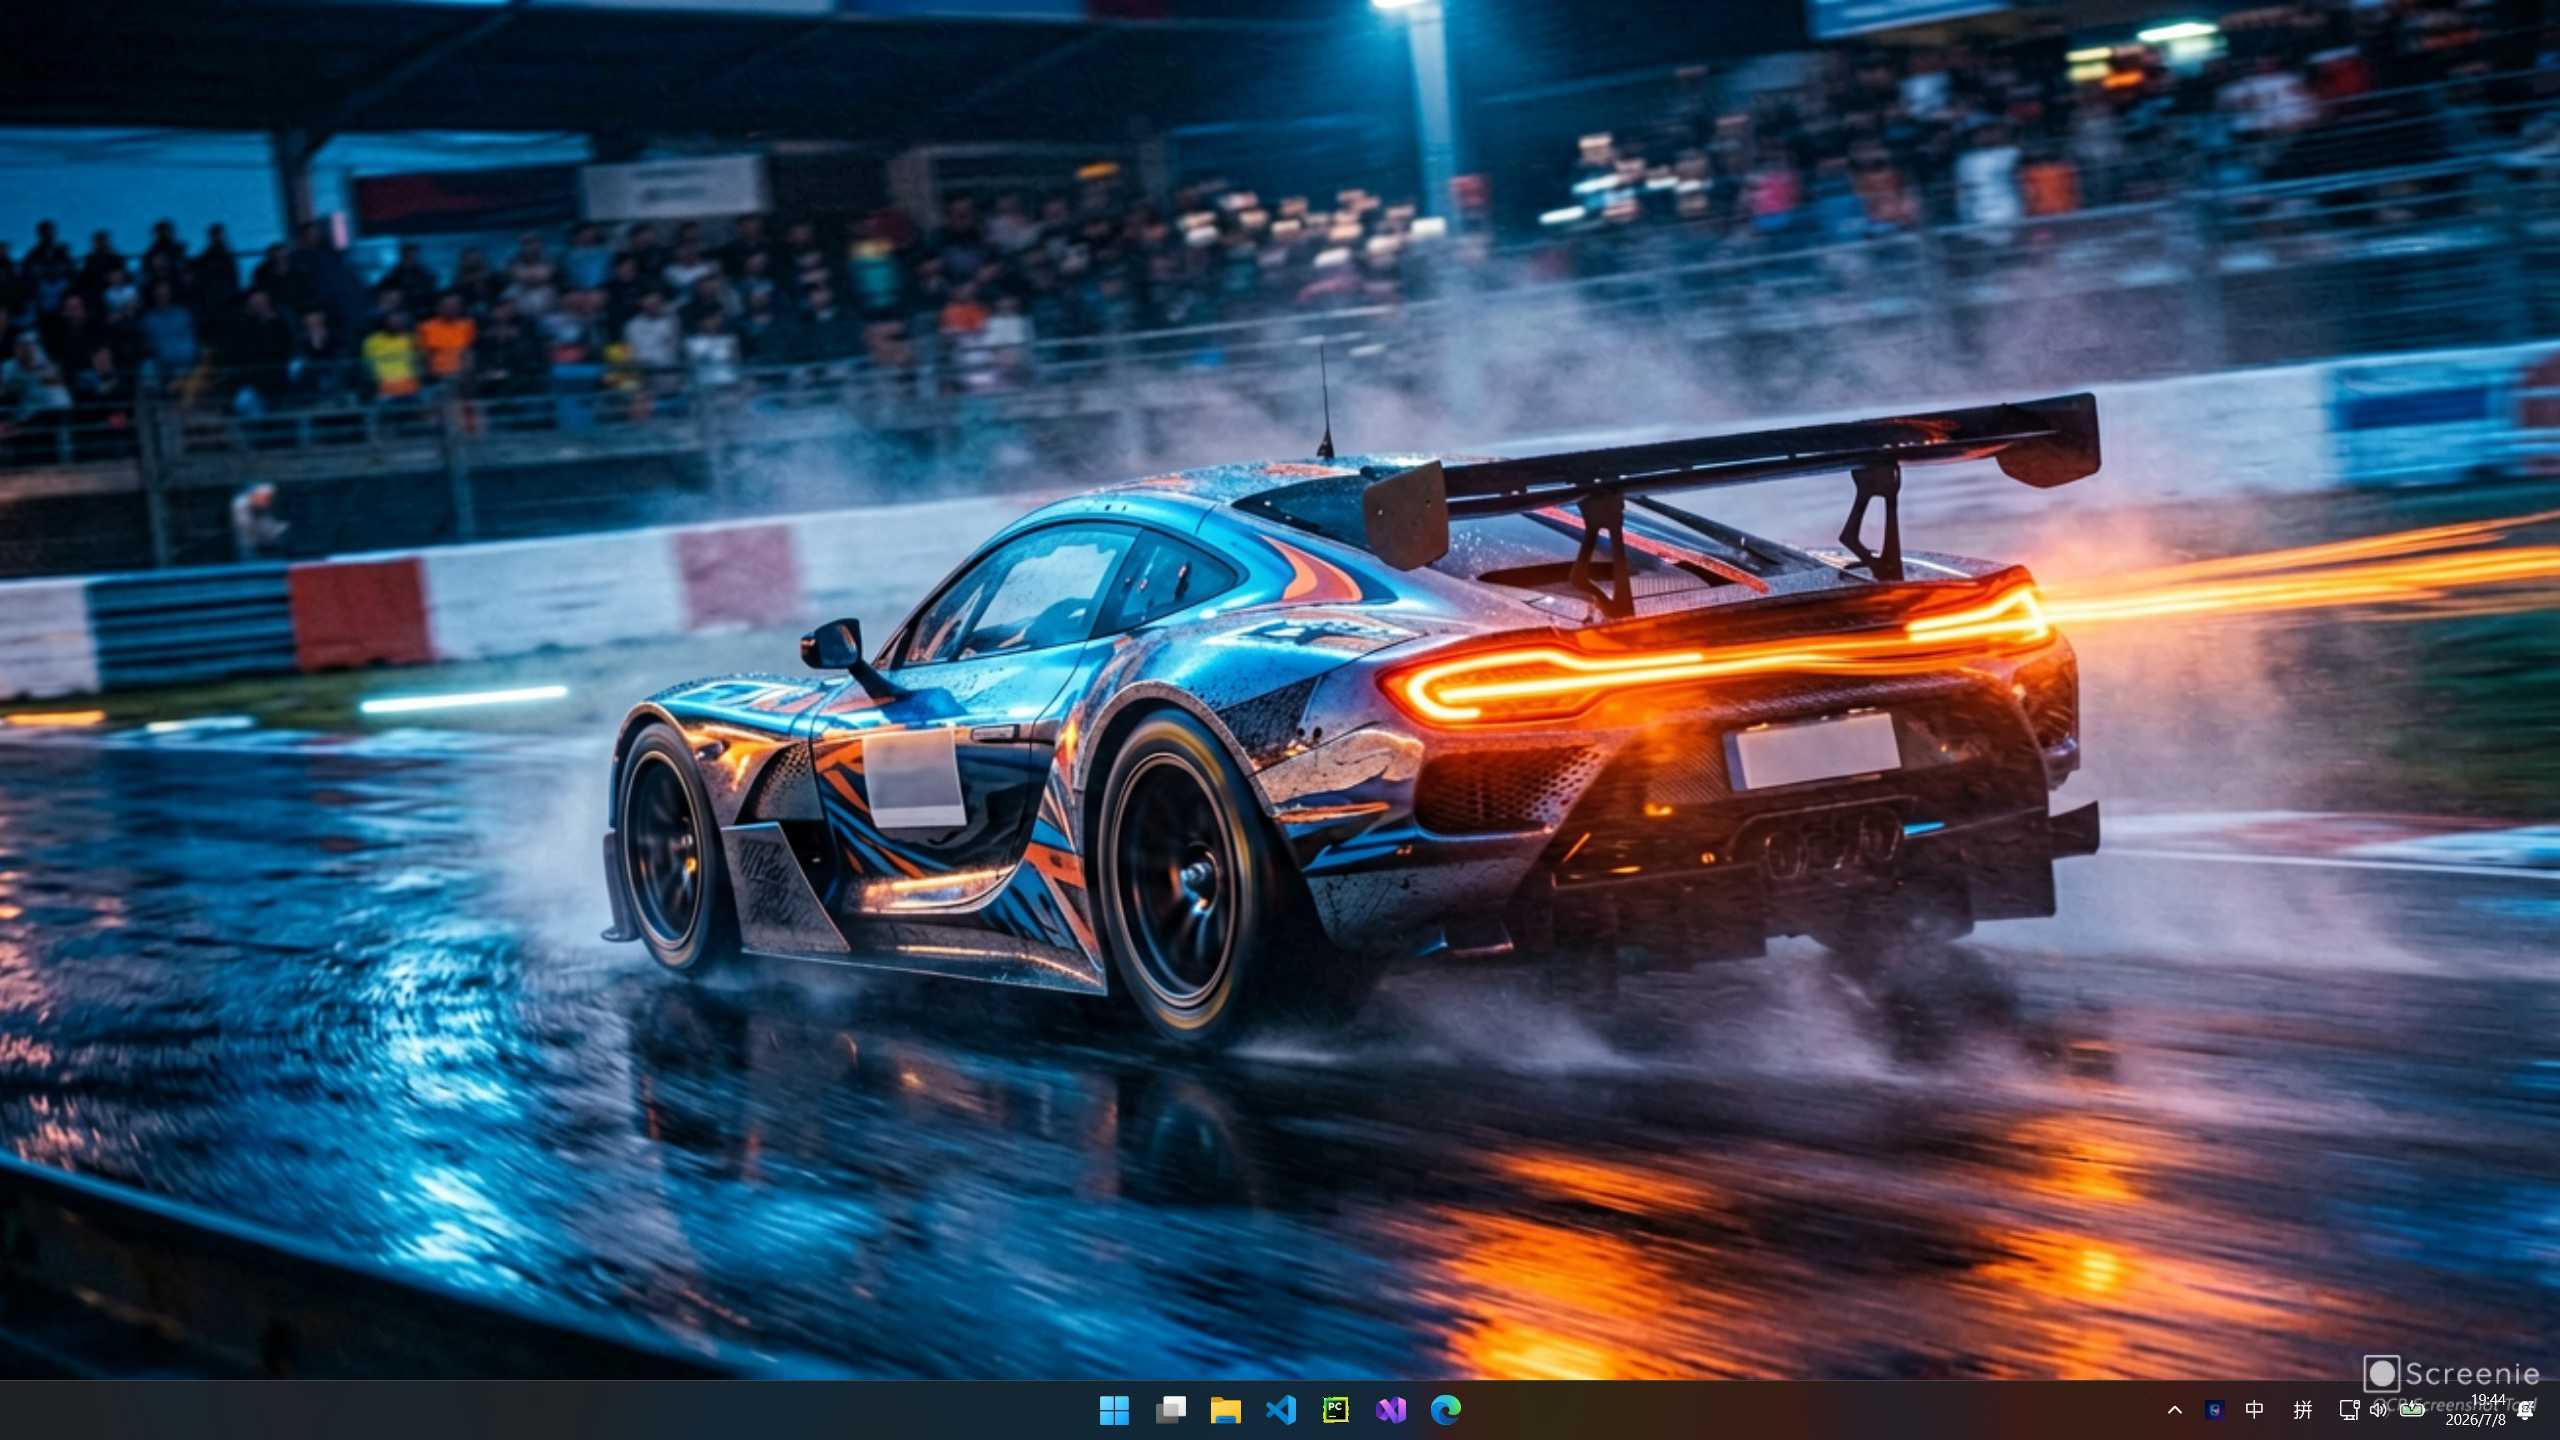Open Task View from the taskbar
Image resolution: width=2560 pixels, height=1440 pixels.
[1170, 1410]
